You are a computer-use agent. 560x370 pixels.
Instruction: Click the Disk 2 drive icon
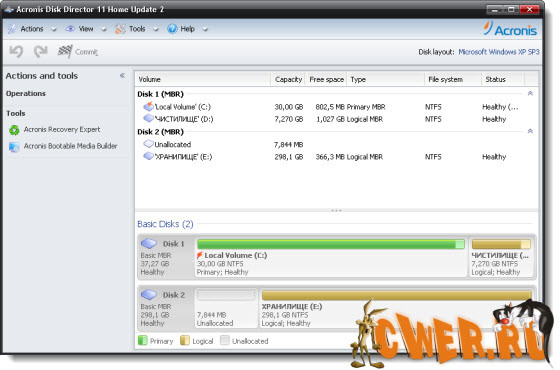149,295
